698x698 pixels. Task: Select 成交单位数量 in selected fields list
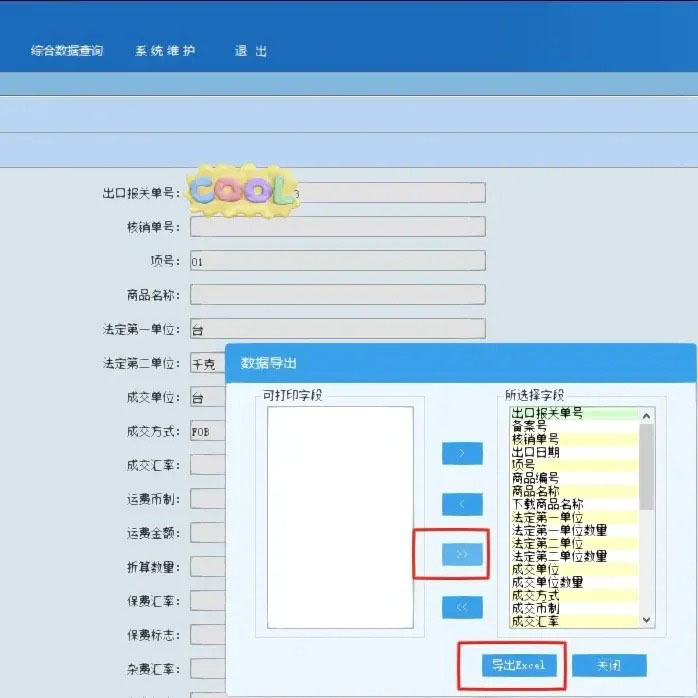(574, 582)
